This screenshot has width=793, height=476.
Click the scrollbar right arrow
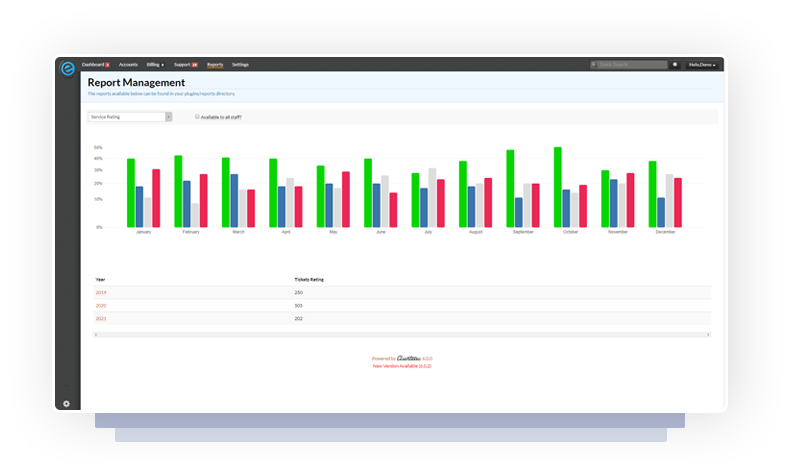pos(708,334)
